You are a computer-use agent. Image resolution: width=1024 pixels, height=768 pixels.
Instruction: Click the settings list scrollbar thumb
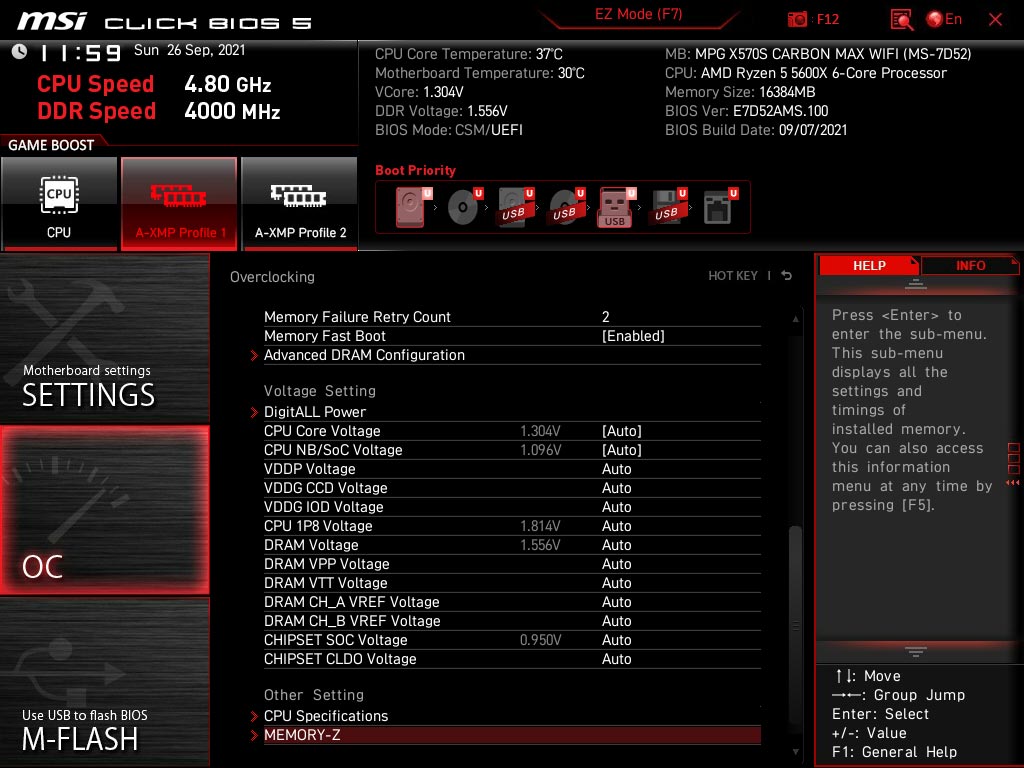[x=795, y=624]
